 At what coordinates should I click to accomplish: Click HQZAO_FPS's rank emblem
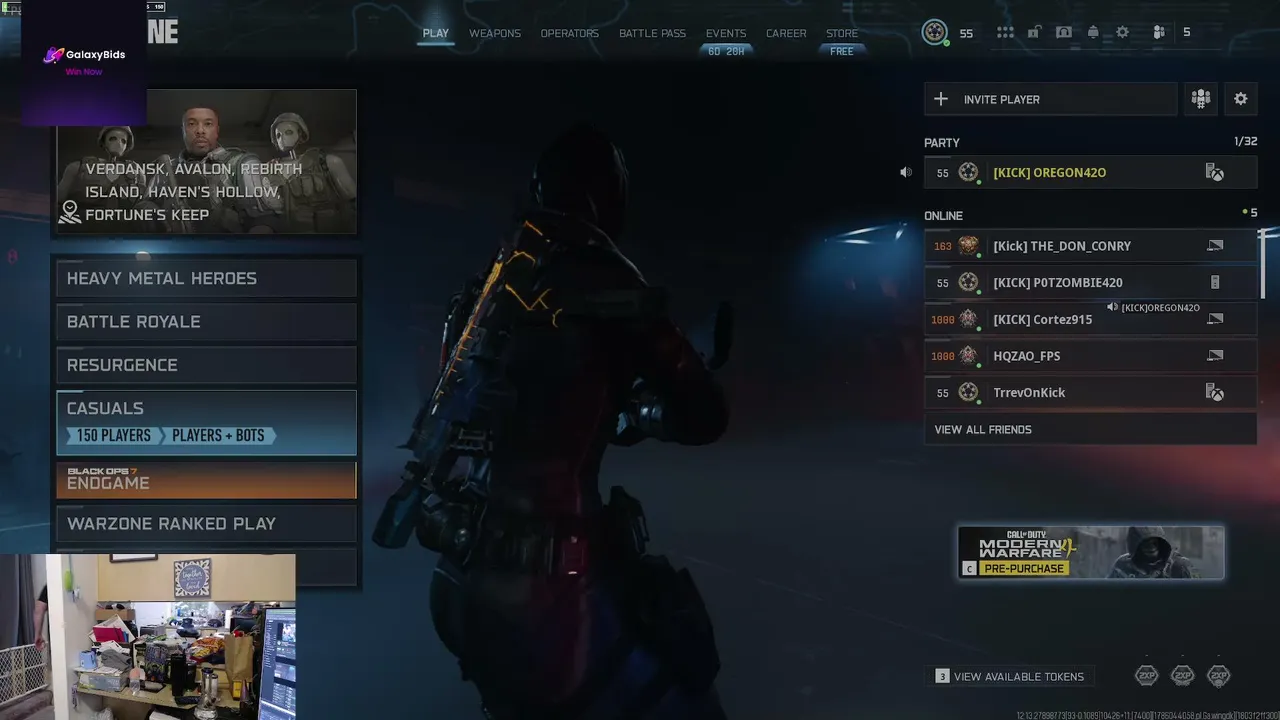[x=968, y=356]
